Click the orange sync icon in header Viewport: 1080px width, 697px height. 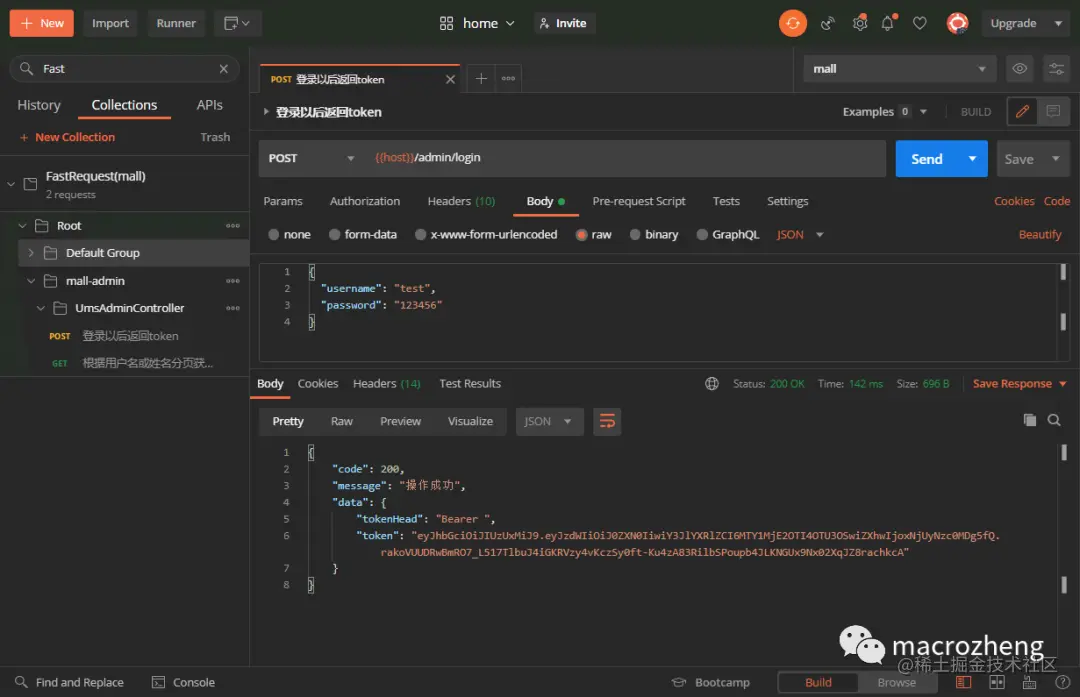coord(793,23)
